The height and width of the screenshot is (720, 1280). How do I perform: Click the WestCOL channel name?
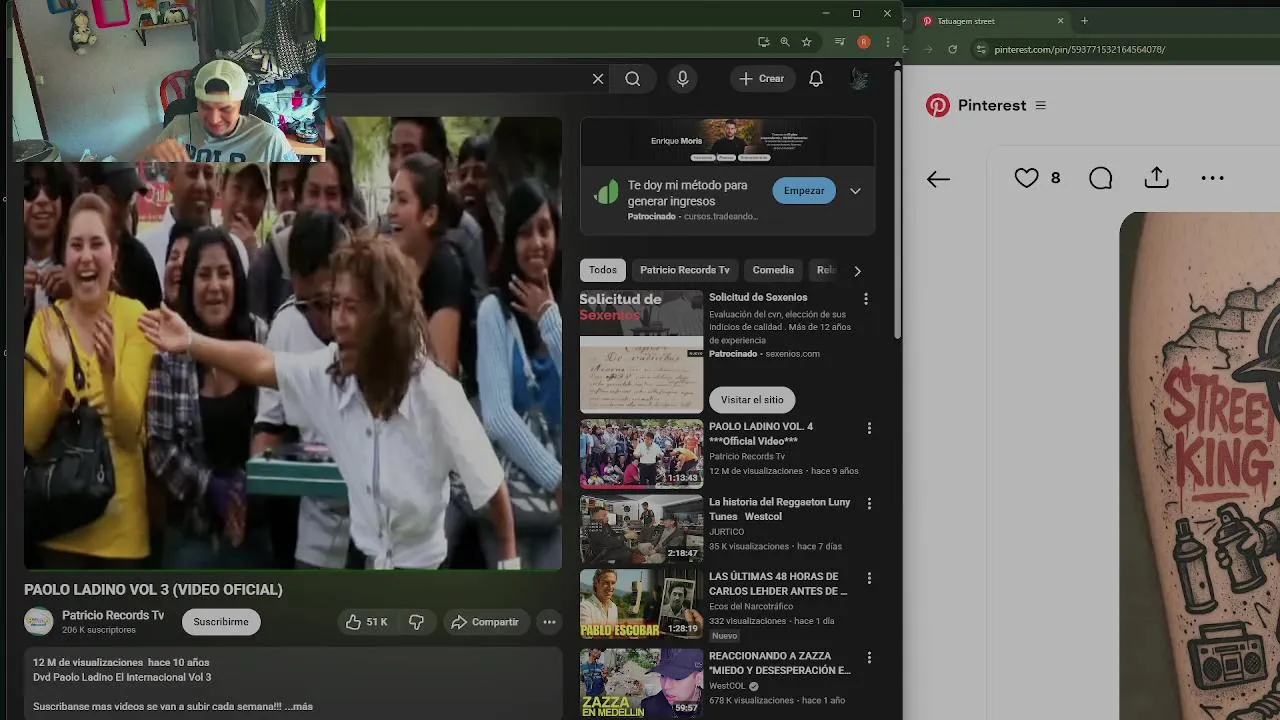[x=727, y=686]
